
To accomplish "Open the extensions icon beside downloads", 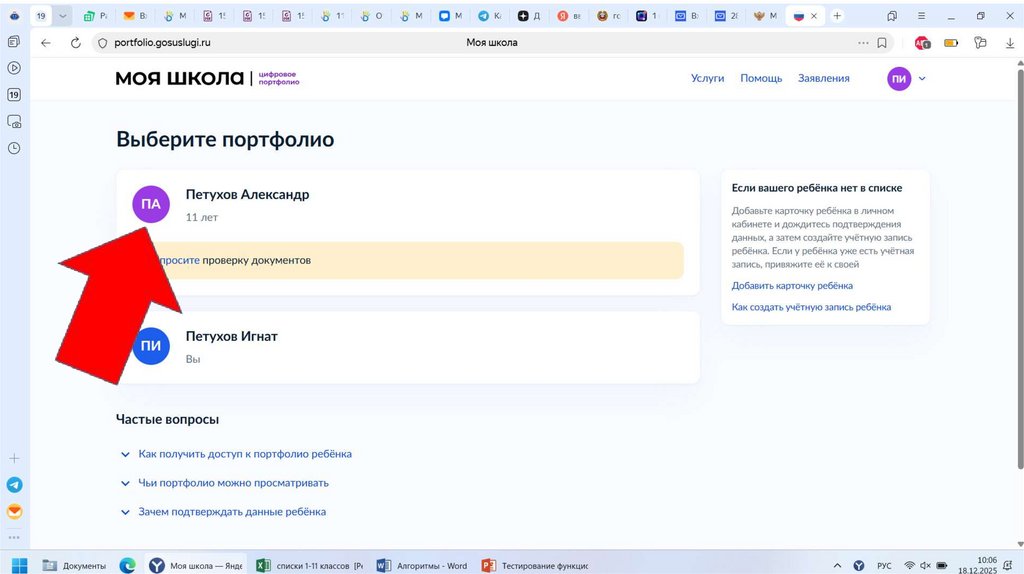I will (980, 42).
